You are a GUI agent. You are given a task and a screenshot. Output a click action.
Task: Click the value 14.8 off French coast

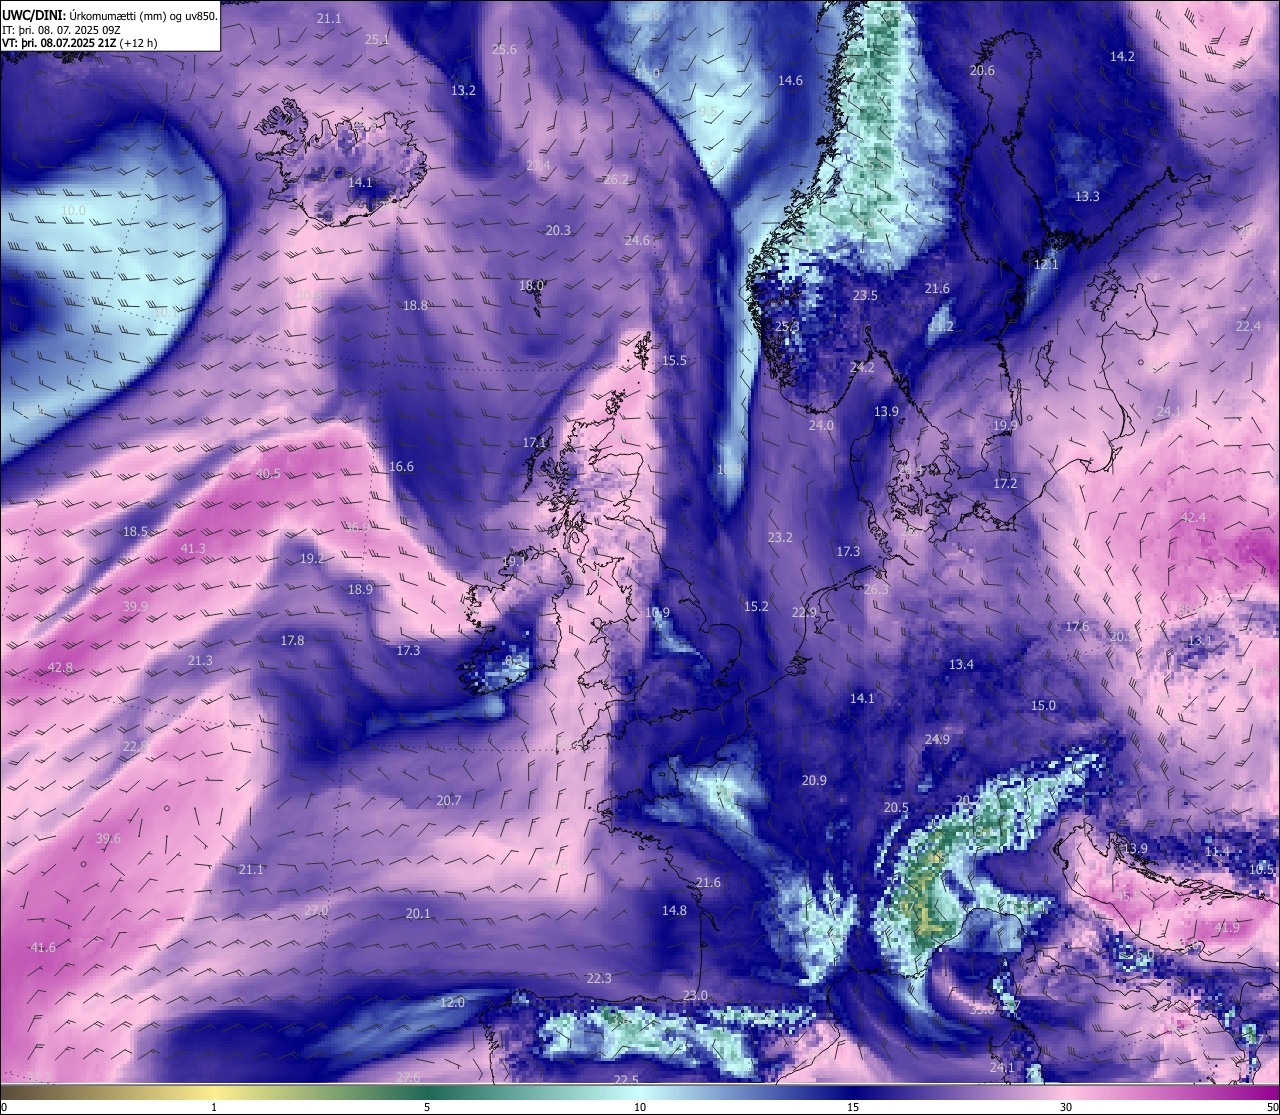[674, 910]
